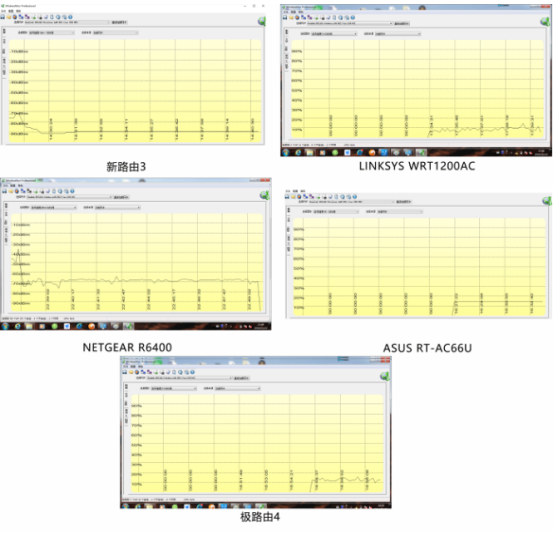554x533 pixels.
Task: Click the round blue help icon in 新路由3 toolbar
Action: coord(70,17)
